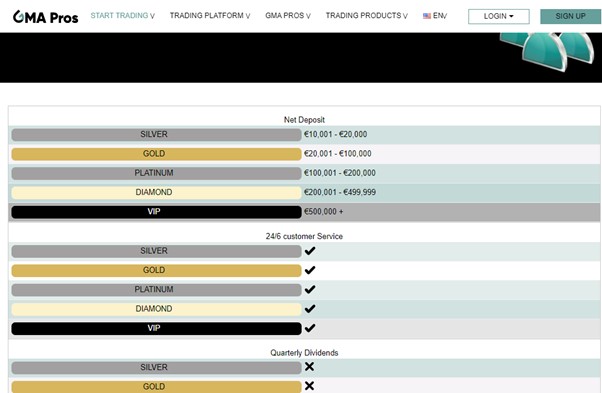Open the GMA Pros menu item
Image resolution: width=602 pixels, height=393 pixels.
tap(288, 16)
